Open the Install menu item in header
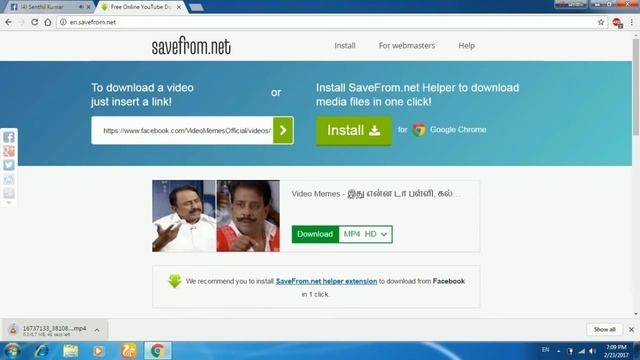640x360 pixels. tap(345, 46)
